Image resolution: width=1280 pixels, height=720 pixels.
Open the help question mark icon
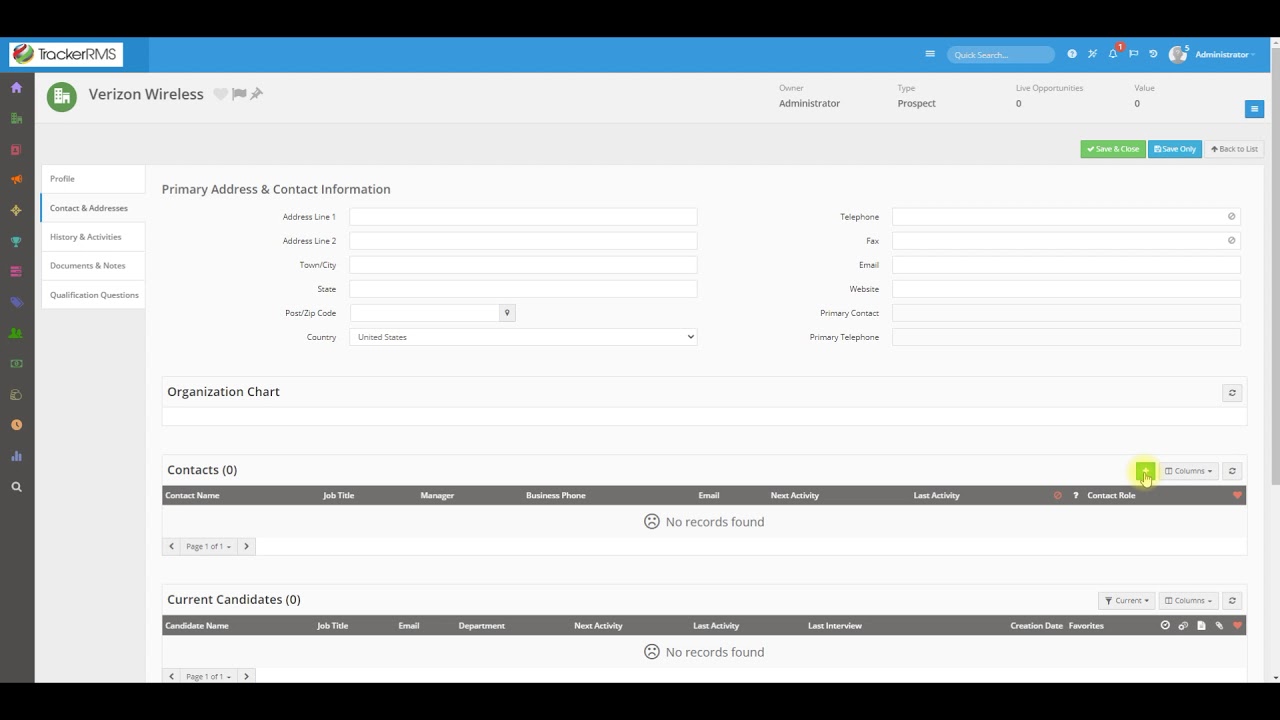(1072, 54)
